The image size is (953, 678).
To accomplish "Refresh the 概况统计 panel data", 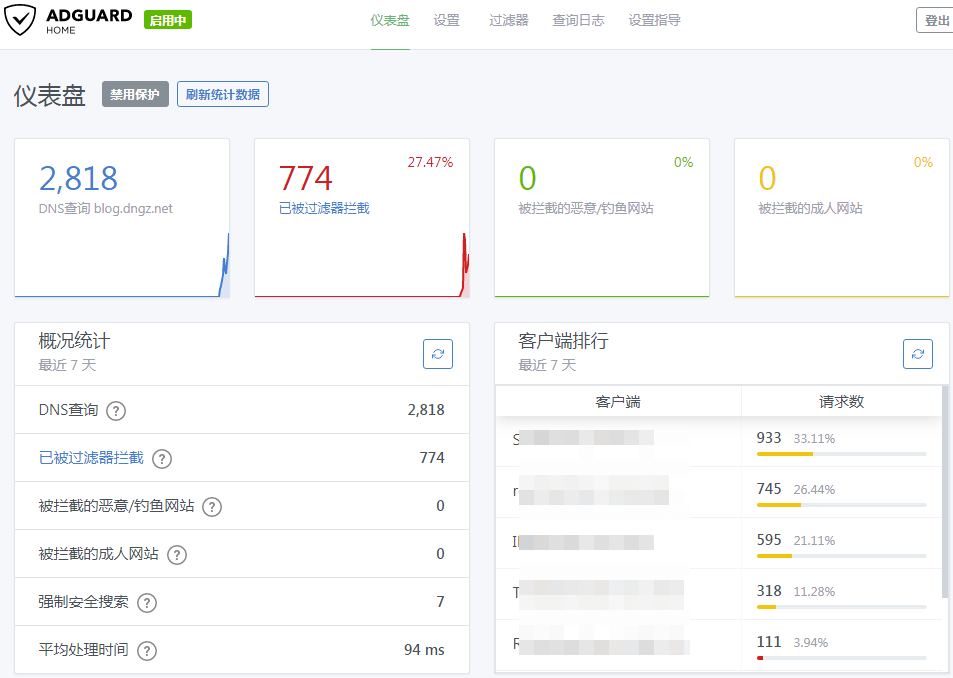I will click(x=438, y=354).
